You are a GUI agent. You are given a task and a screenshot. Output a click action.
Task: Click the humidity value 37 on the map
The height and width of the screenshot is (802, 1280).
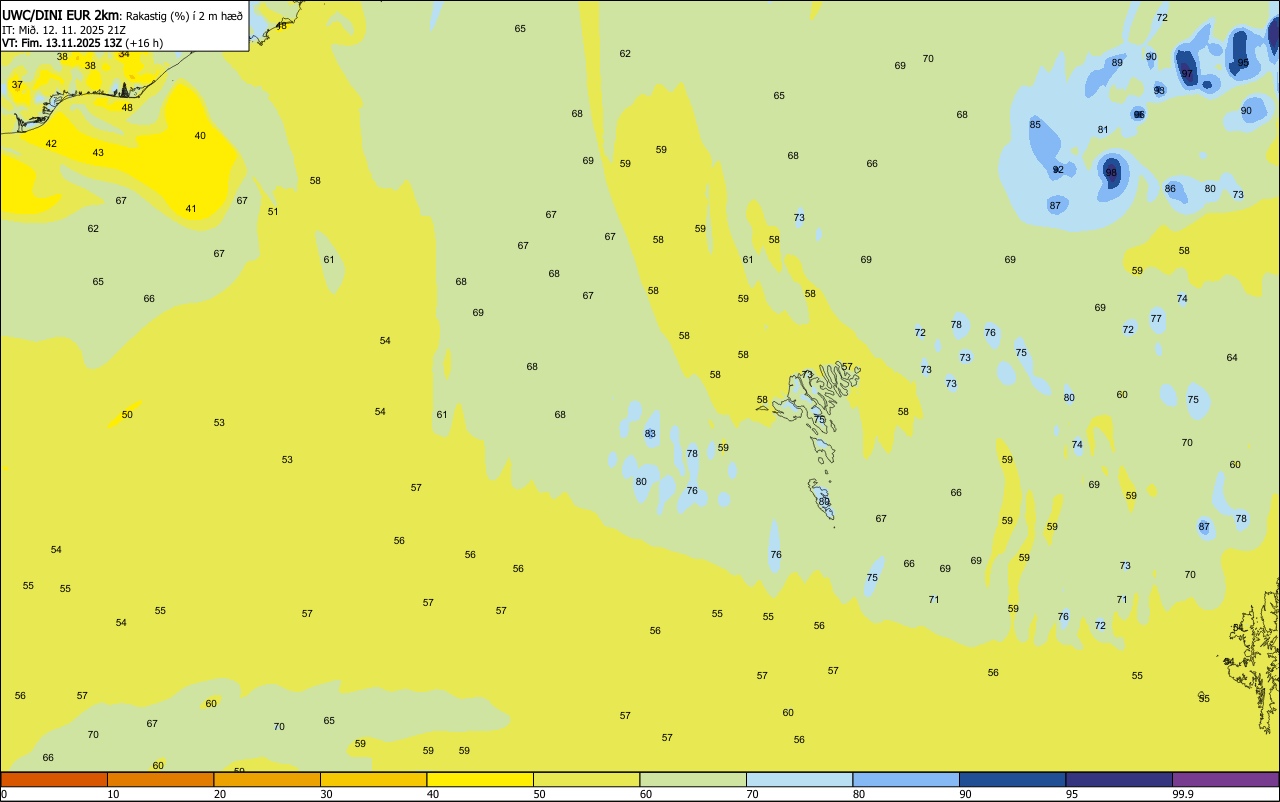17,85
